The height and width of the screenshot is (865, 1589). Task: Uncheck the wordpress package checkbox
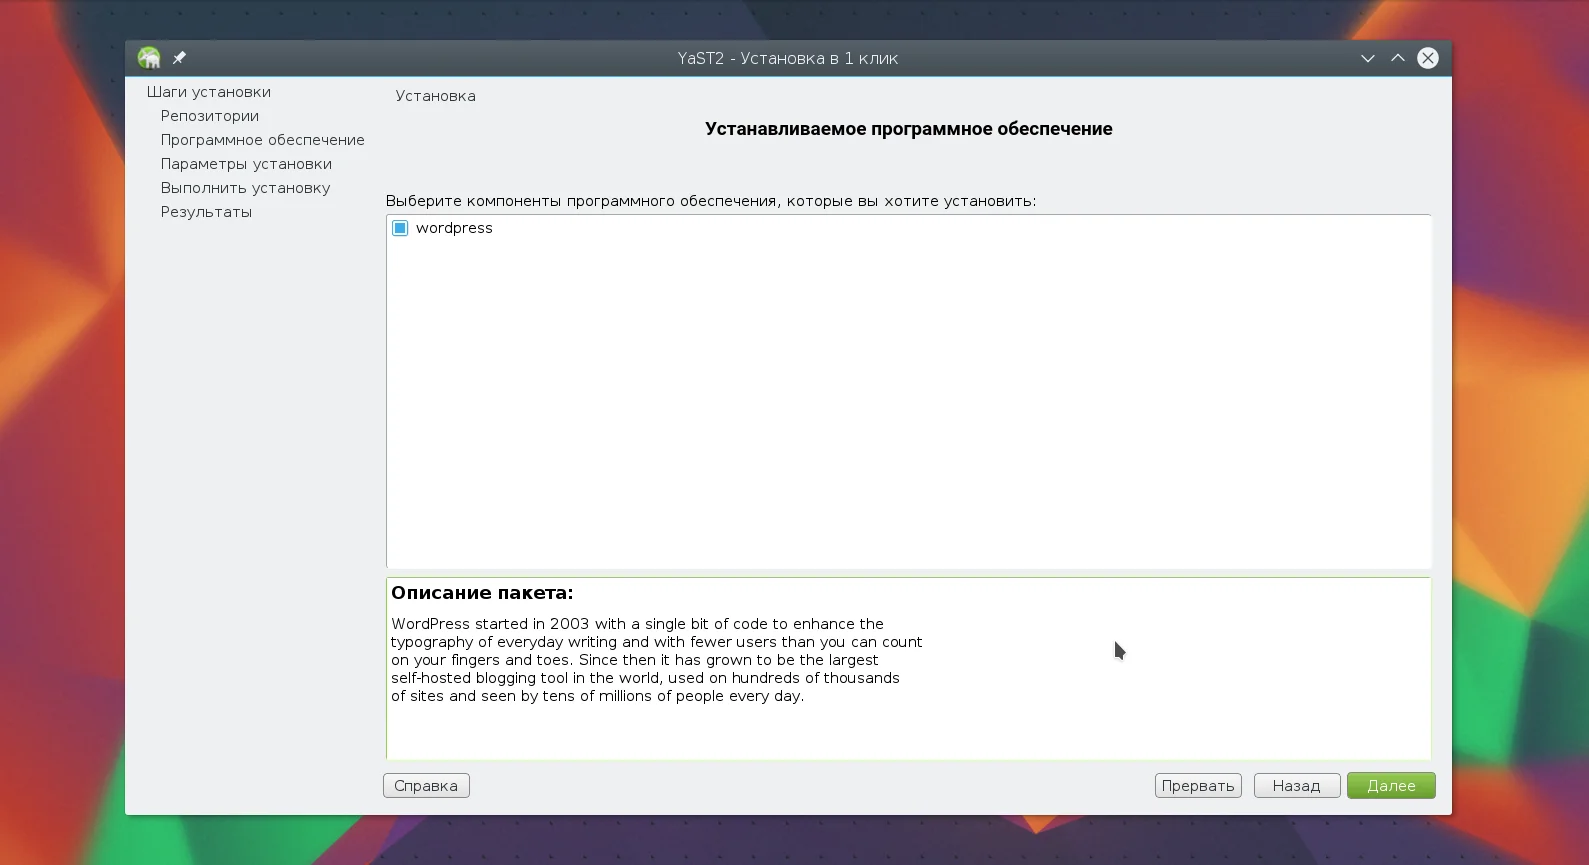pos(400,228)
